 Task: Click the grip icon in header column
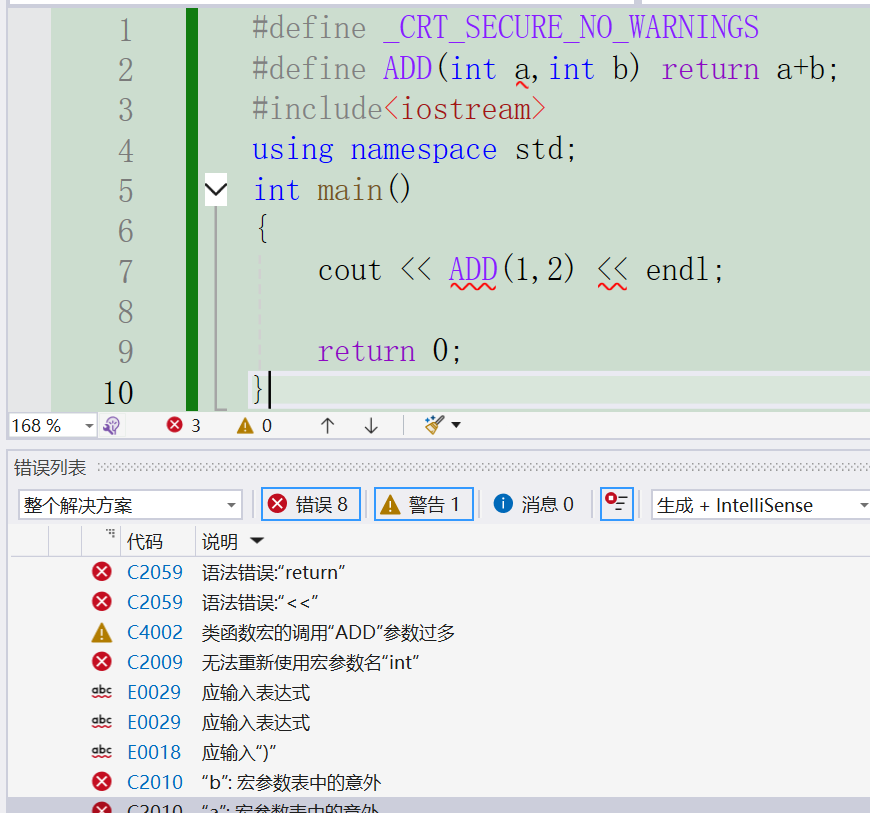click(x=110, y=533)
